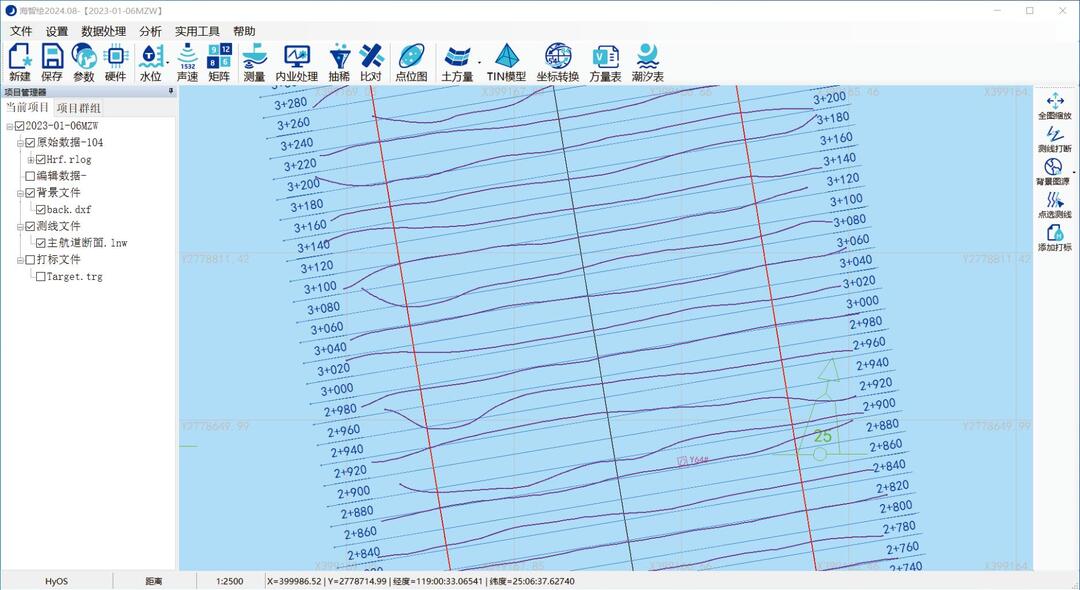The image size is (1080, 590).
Task: Click the 全图缩放 zoom-to-extent icon
Action: pos(1054,107)
